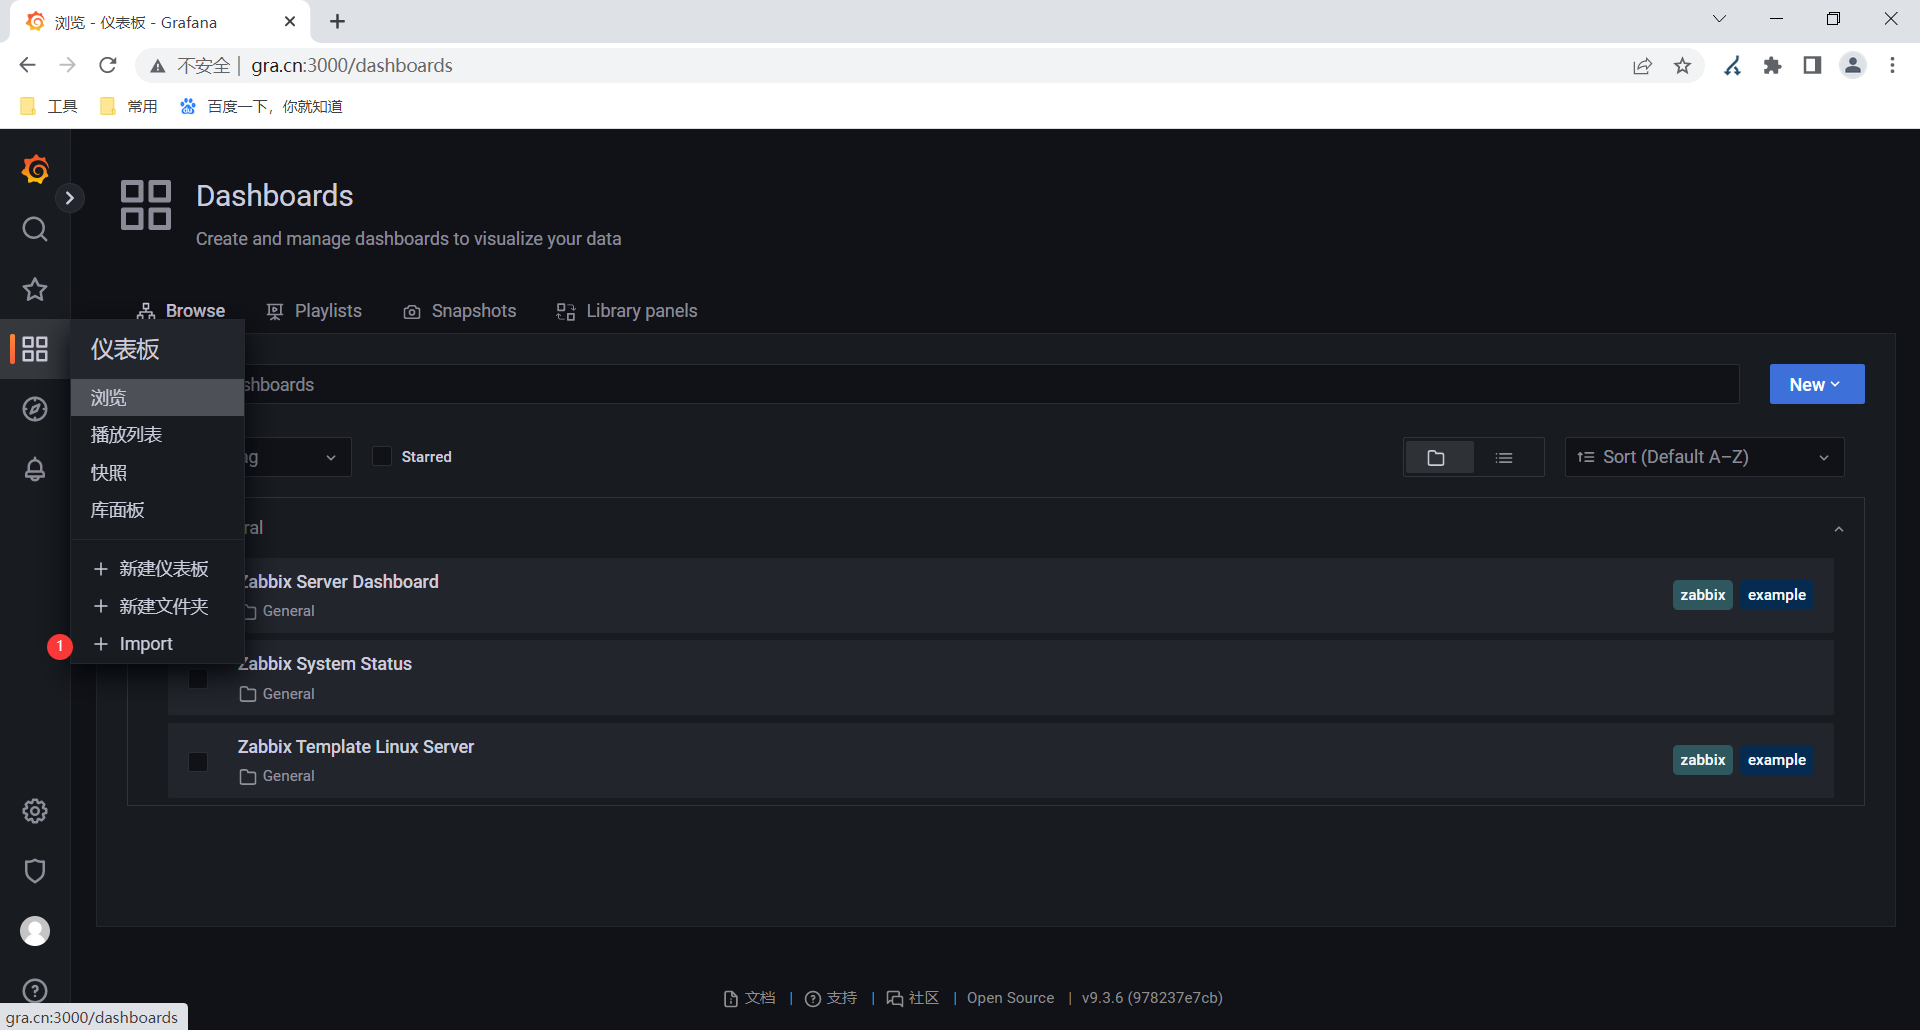Viewport: 1920px width, 1030px height.
Task: Switch to the Browse tab
Action: point(181,311)
